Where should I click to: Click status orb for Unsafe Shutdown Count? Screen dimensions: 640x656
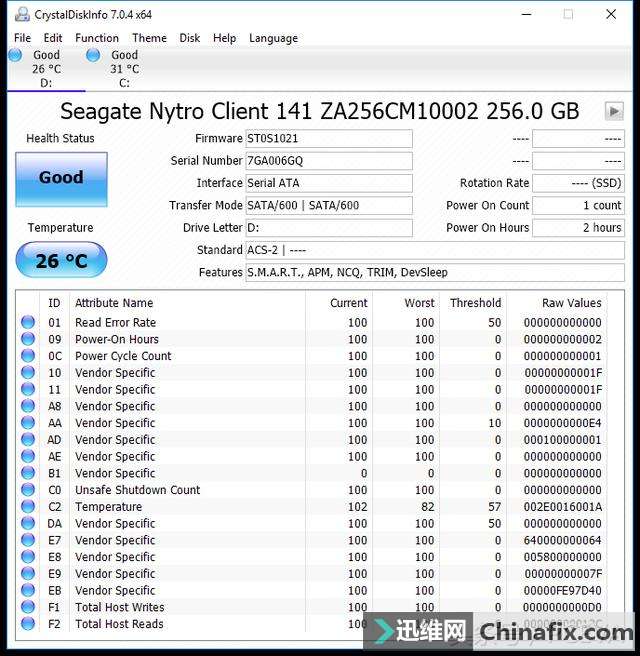click(x=28, y=489)
